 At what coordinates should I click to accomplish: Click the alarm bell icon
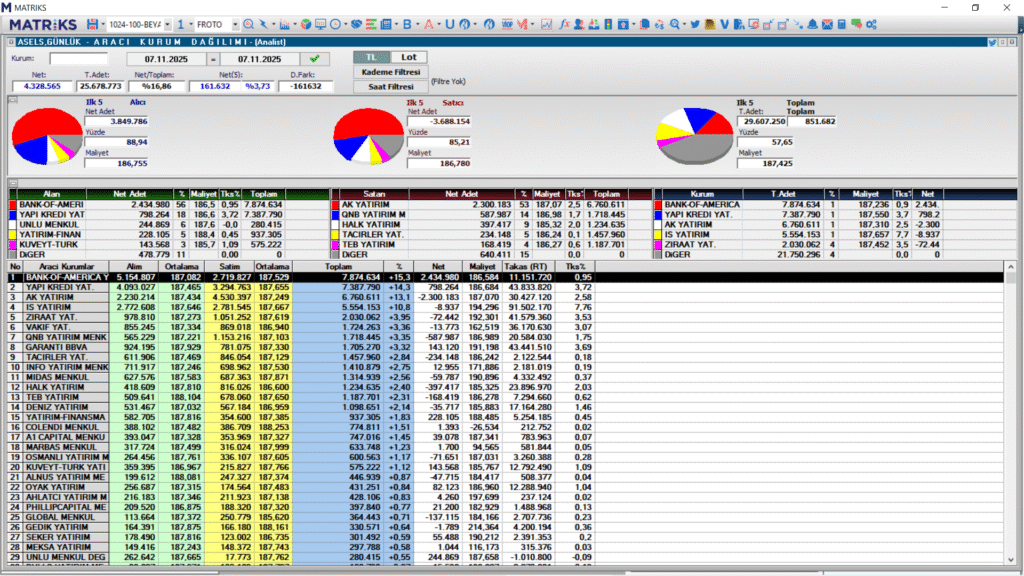pyautogui.click(x=813, y=23)
